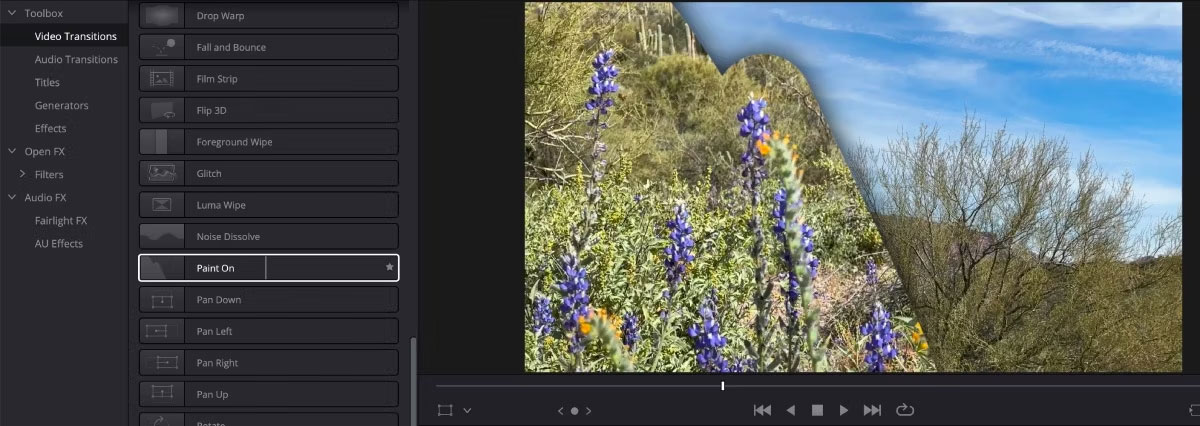Open Generators category
1200x426 pixels.
click(61, 105)
